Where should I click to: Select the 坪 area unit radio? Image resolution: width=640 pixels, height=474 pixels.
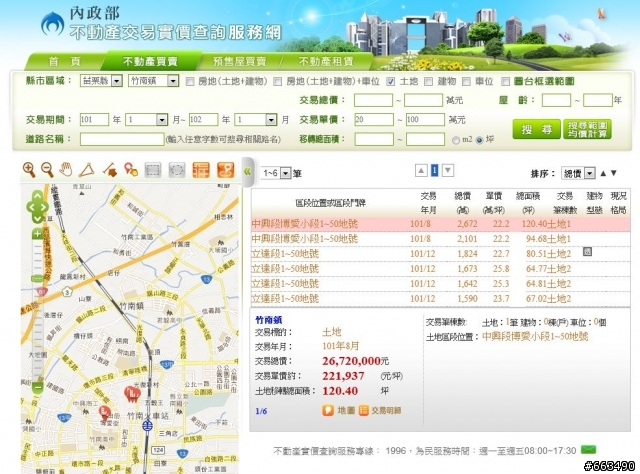click(479, 140)
